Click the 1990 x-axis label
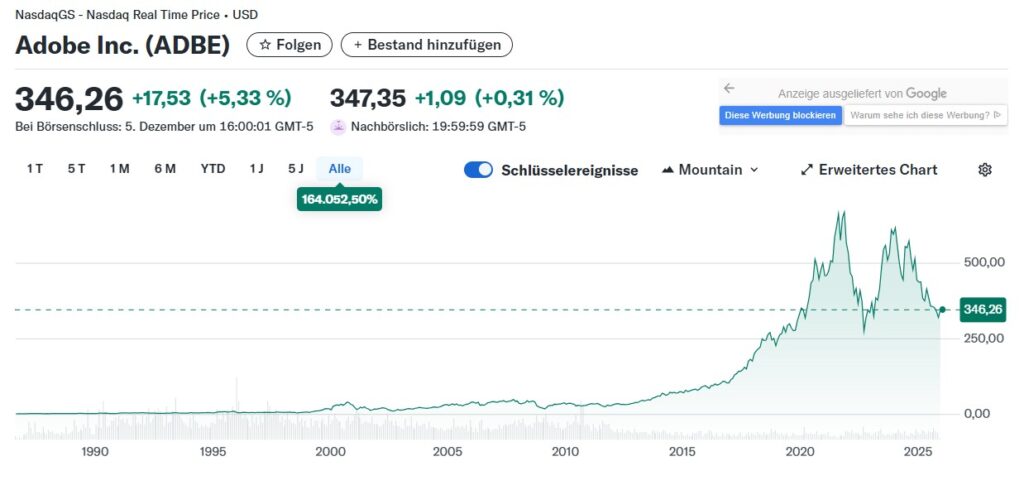 95,451
